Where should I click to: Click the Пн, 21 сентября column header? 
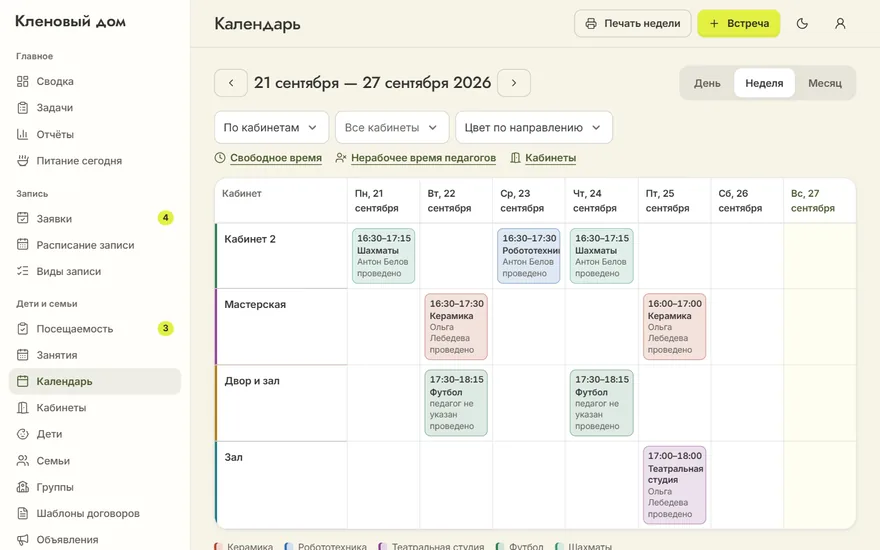tap(383, 201)
